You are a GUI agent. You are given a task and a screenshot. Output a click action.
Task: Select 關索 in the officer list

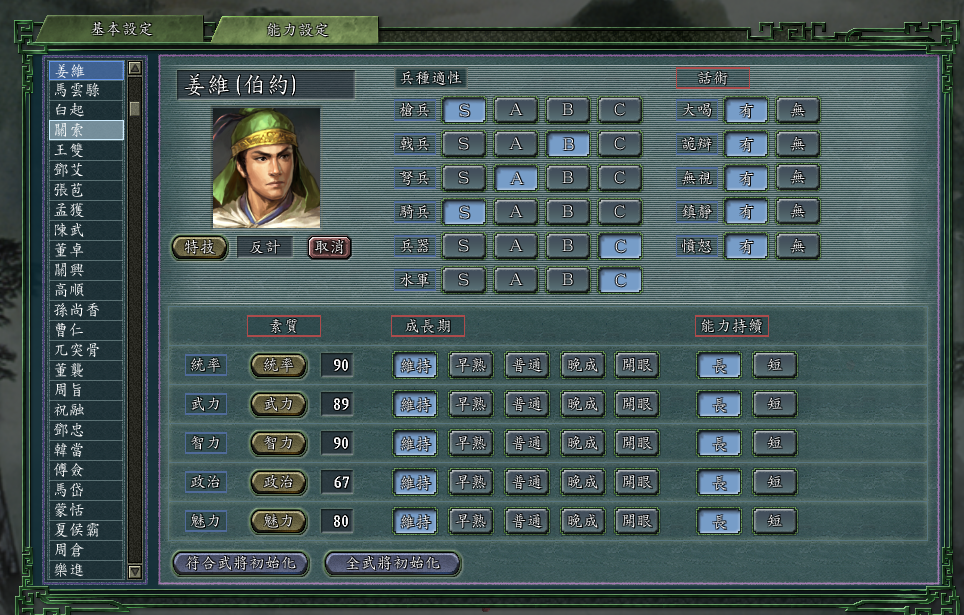[x=86, y=130]
